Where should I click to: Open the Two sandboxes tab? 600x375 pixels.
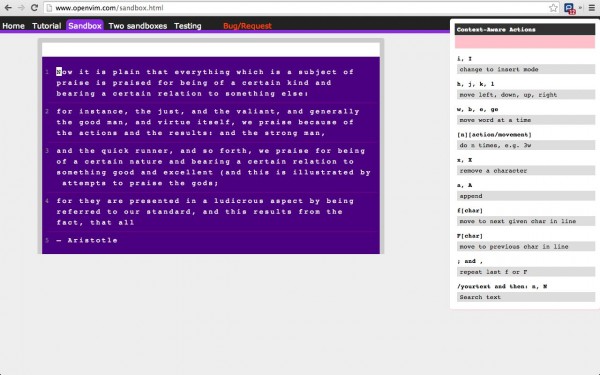point(138,26)
